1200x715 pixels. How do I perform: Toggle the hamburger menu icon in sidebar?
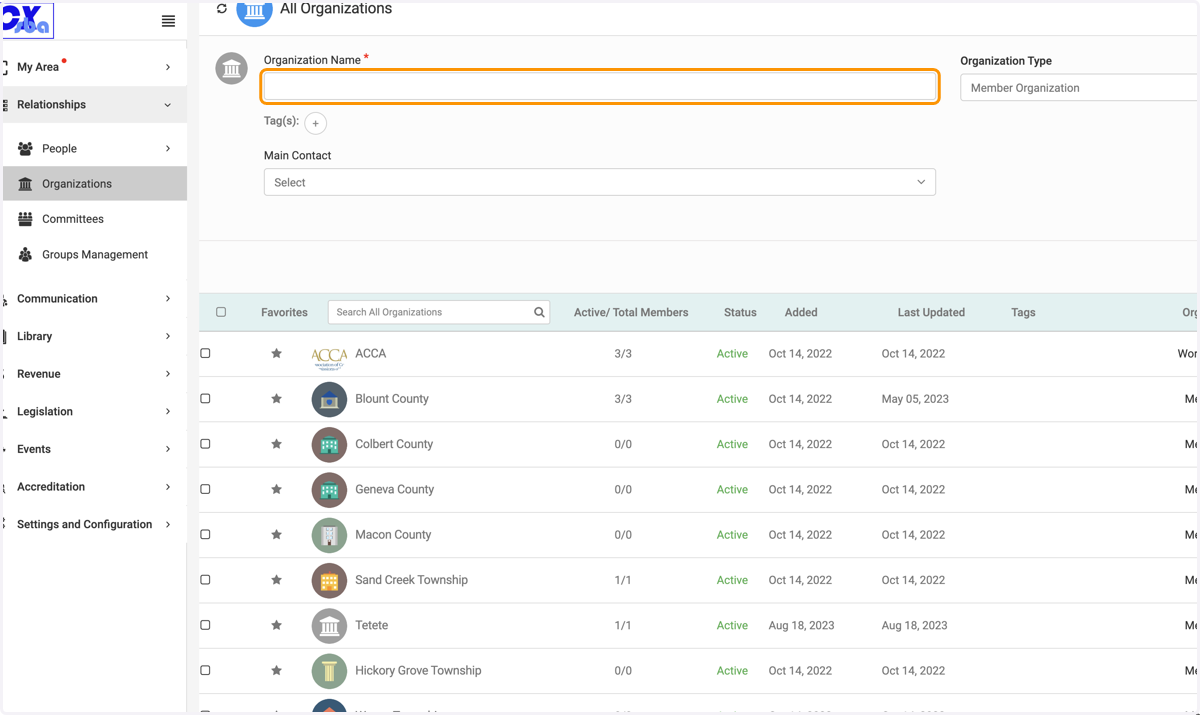pos(168,21)
